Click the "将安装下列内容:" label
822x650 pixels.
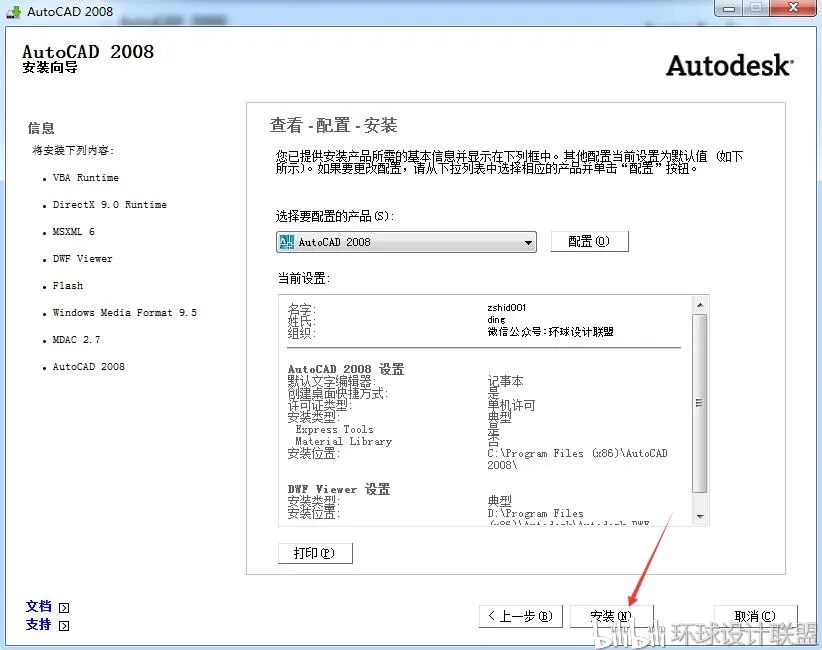point(73,150)
